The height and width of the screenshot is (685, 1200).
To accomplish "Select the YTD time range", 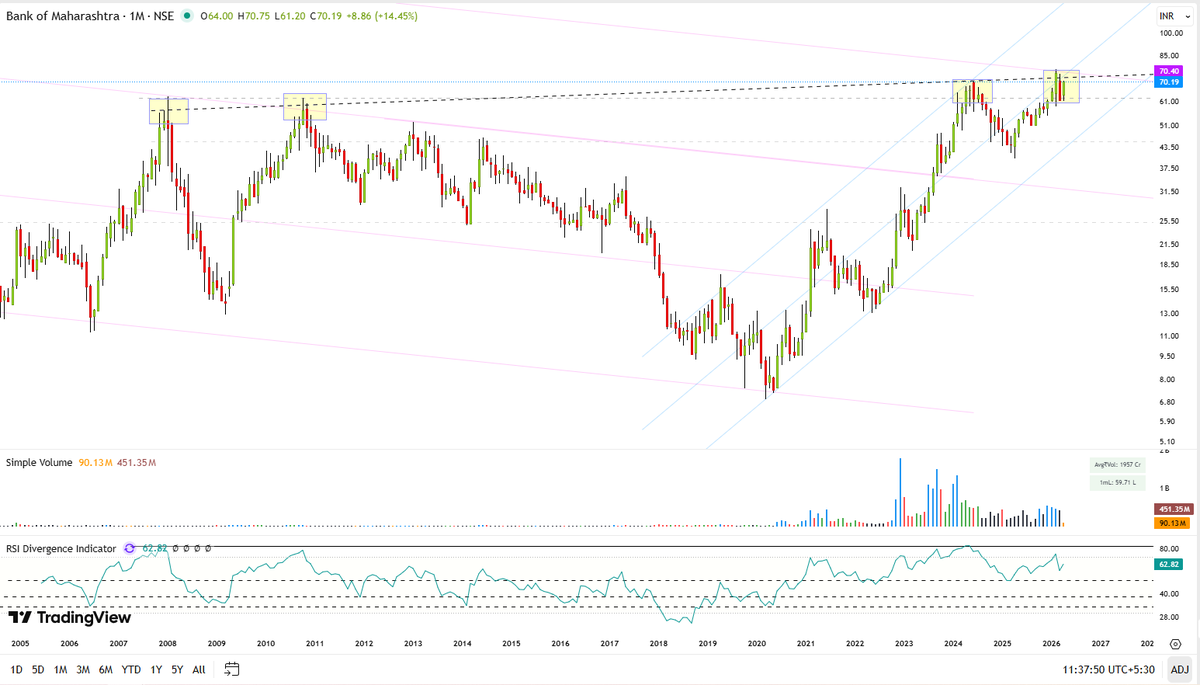I will pos(131,669).
